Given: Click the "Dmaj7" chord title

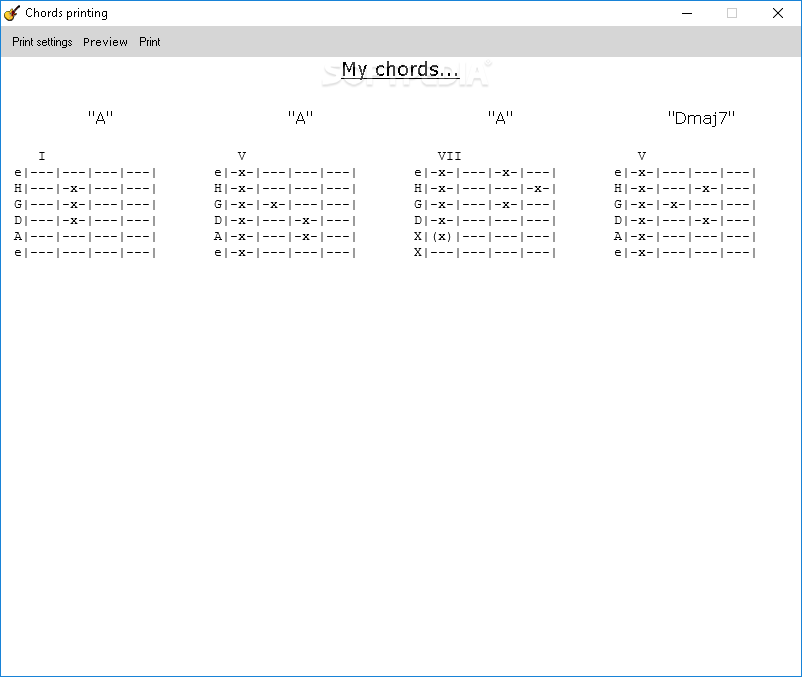Looking at the screenshot, I should pyautogui.click(x=701, y=118).
